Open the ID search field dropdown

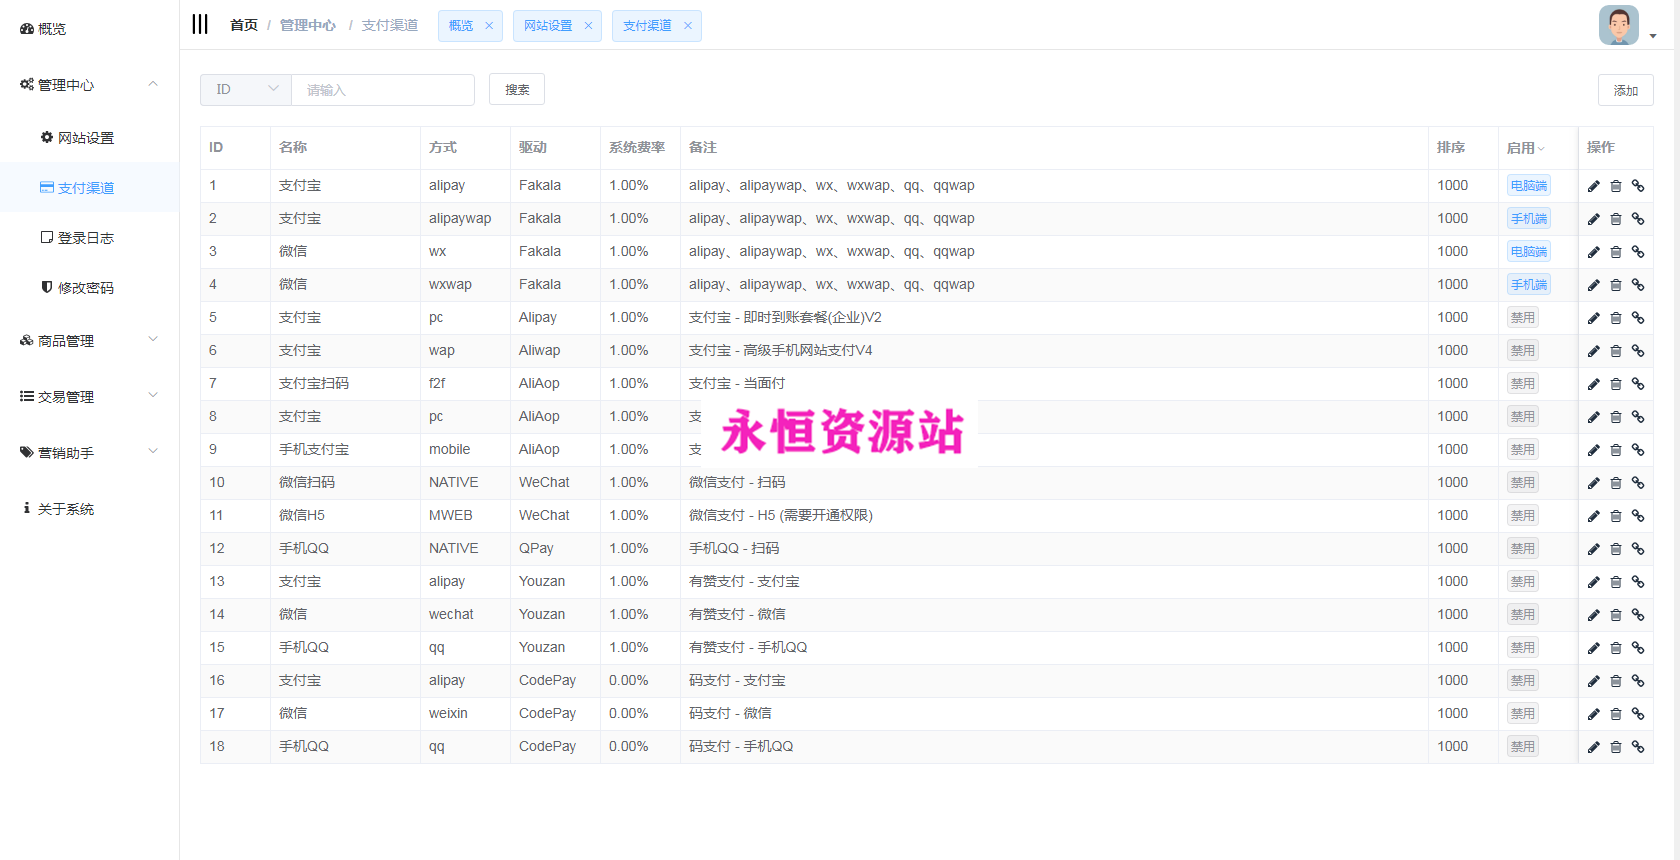[246, 90]
